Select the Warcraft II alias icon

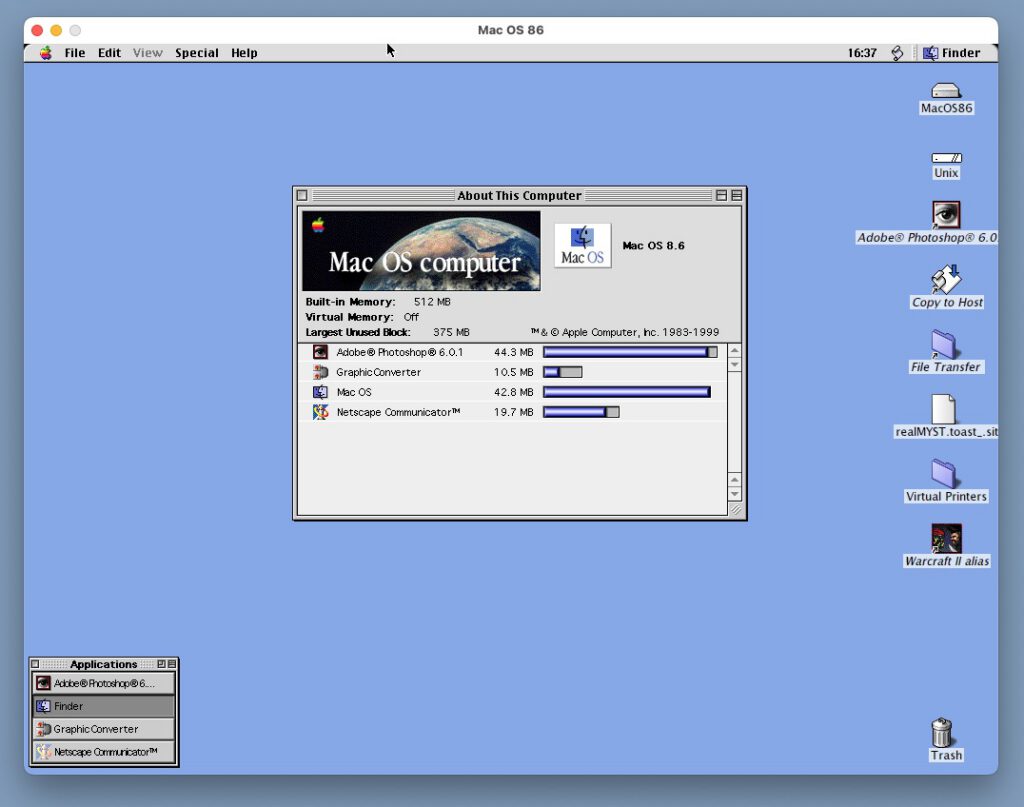pos(946,539)
